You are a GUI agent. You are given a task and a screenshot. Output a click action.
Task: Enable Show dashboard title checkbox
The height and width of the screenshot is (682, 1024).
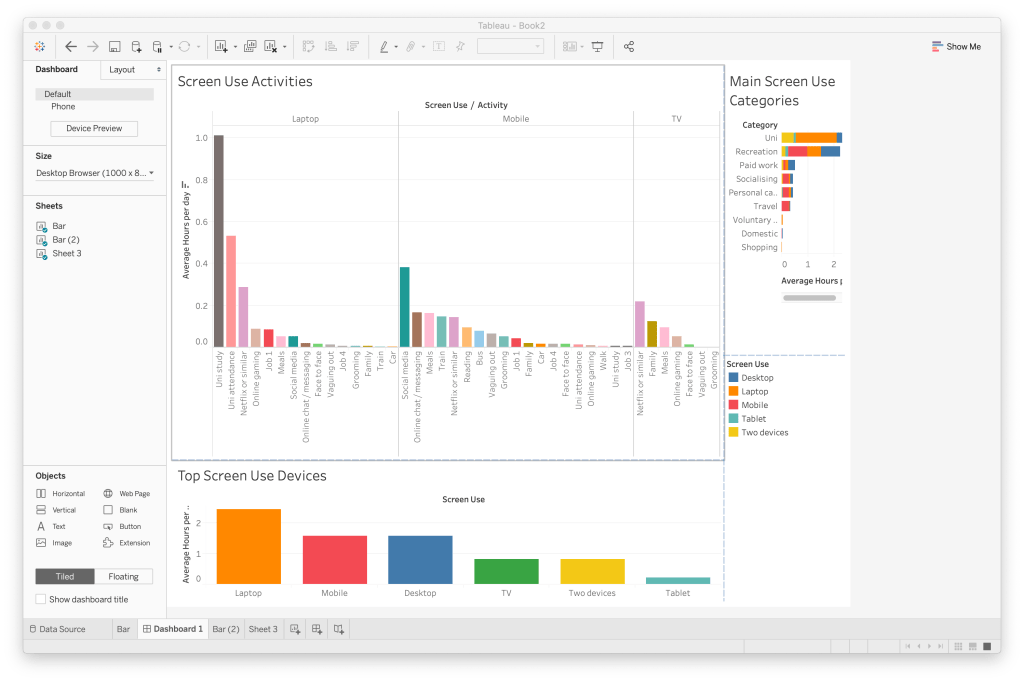coord(40,599)
